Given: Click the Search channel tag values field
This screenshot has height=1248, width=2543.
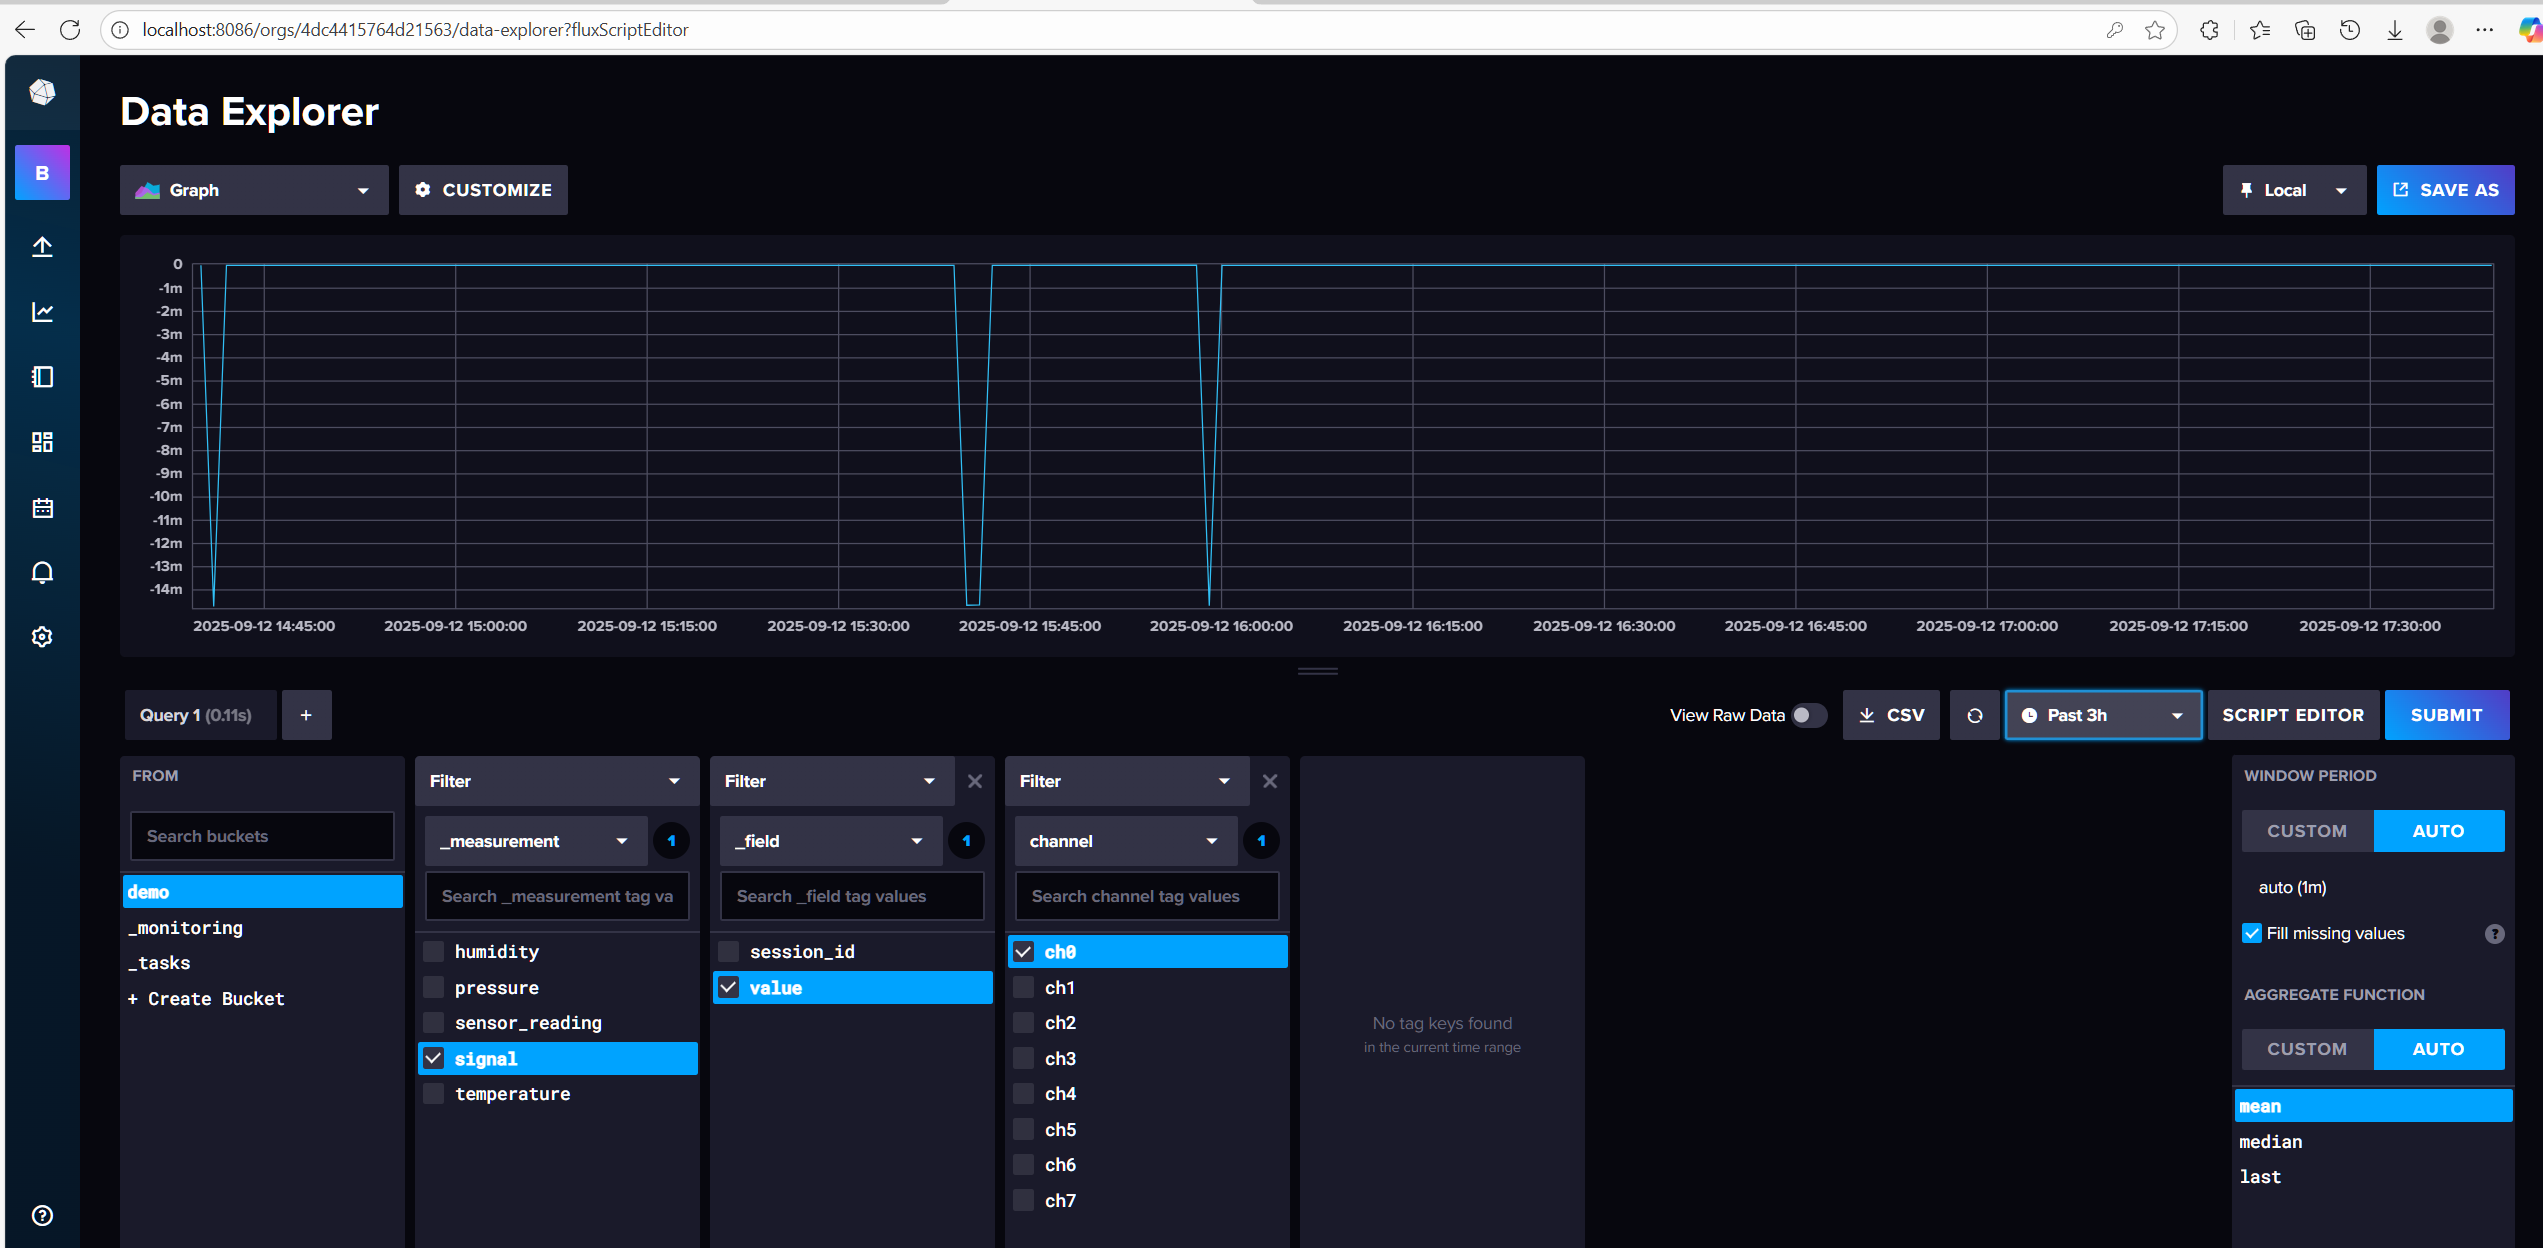Looking at the screenshot, I should [x=1147, y=896].
